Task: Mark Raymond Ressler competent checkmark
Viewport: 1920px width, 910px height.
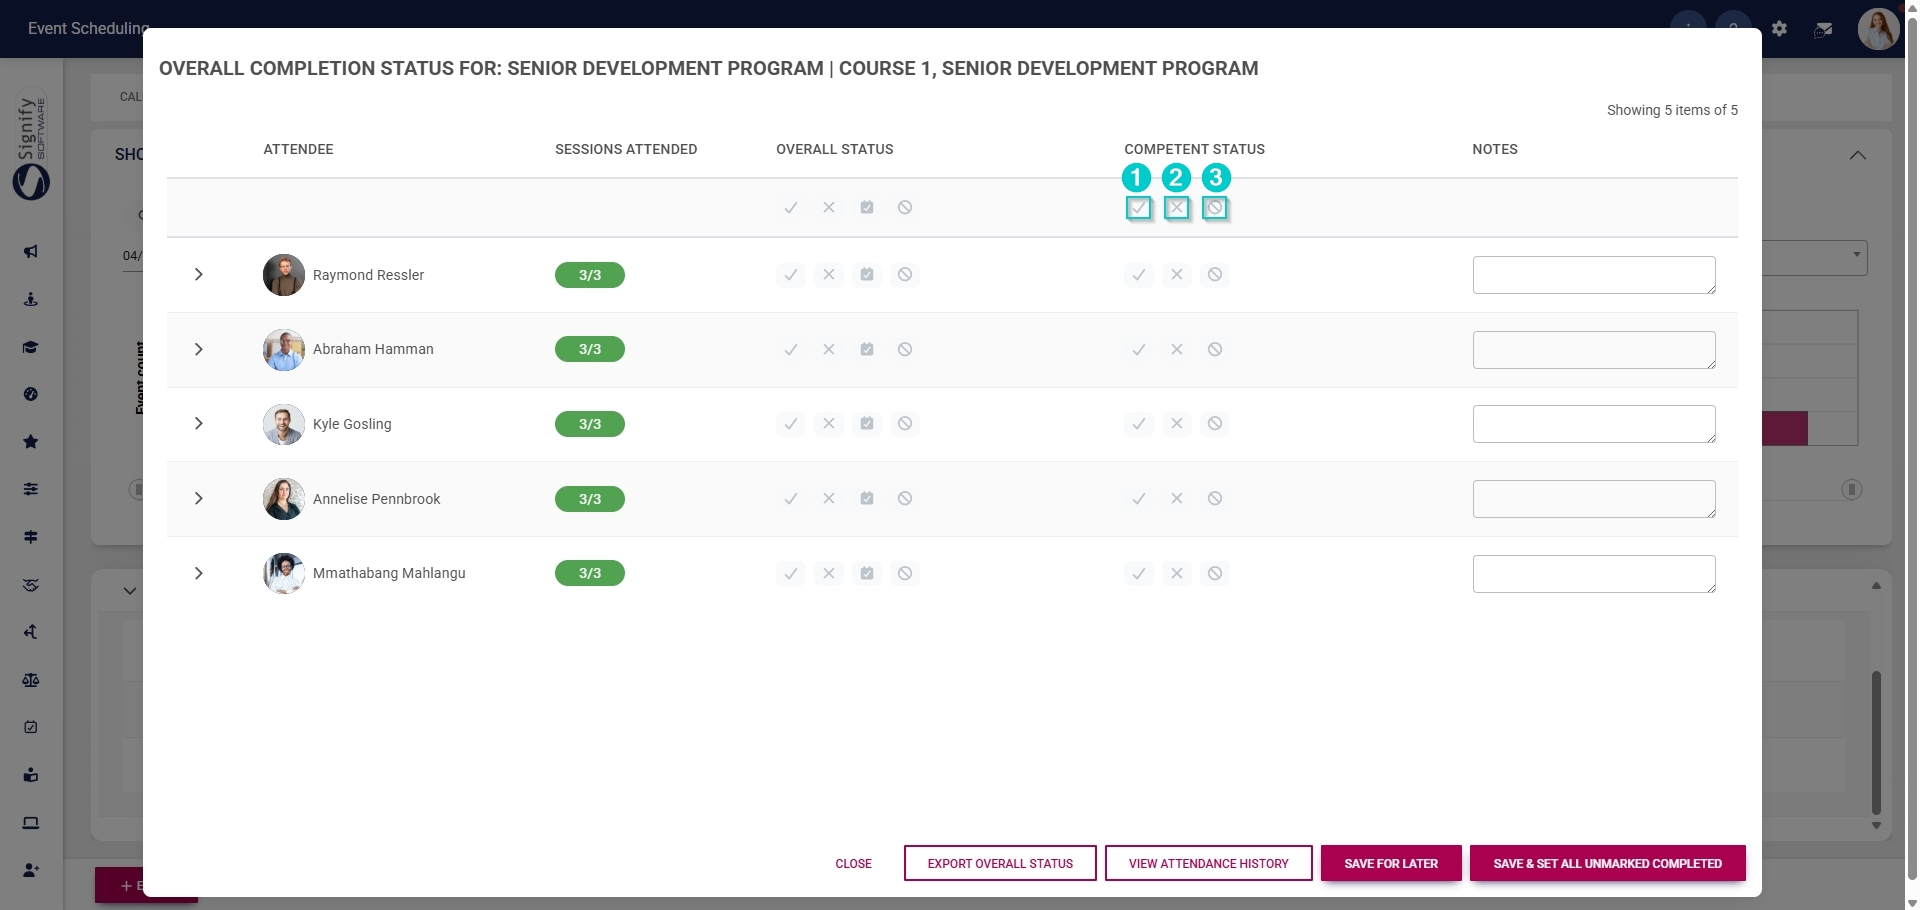Action: (1139, 275)
